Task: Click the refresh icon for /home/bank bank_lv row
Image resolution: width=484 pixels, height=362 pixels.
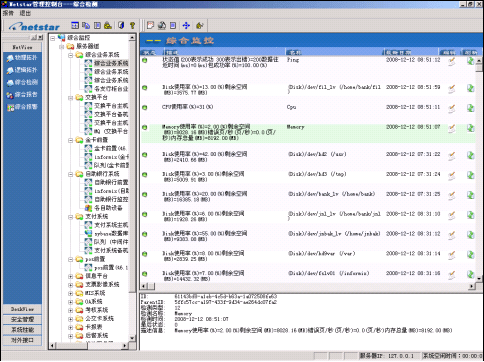Action: click(x=470, y=195)
